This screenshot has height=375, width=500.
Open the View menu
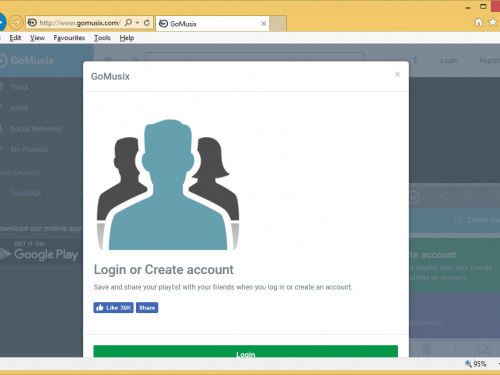(37, 38)
